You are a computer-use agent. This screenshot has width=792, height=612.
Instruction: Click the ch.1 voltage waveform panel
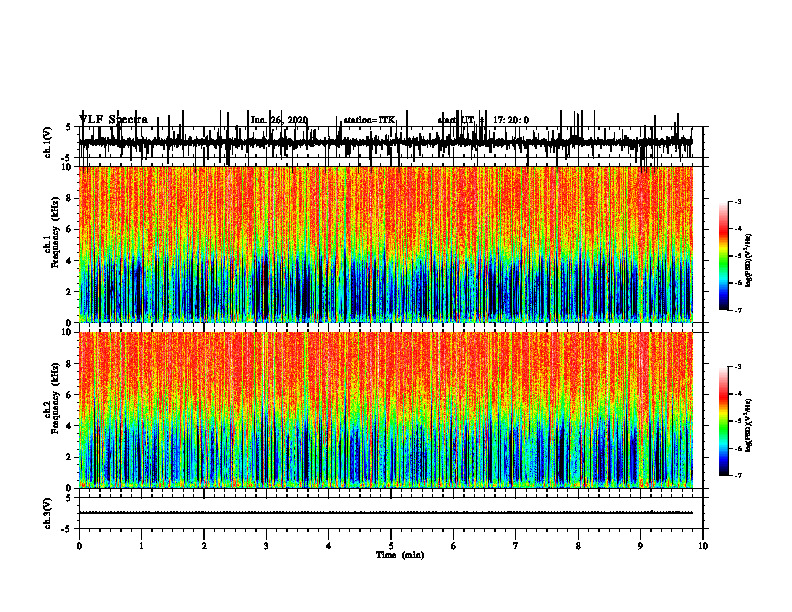click(390, 142)
